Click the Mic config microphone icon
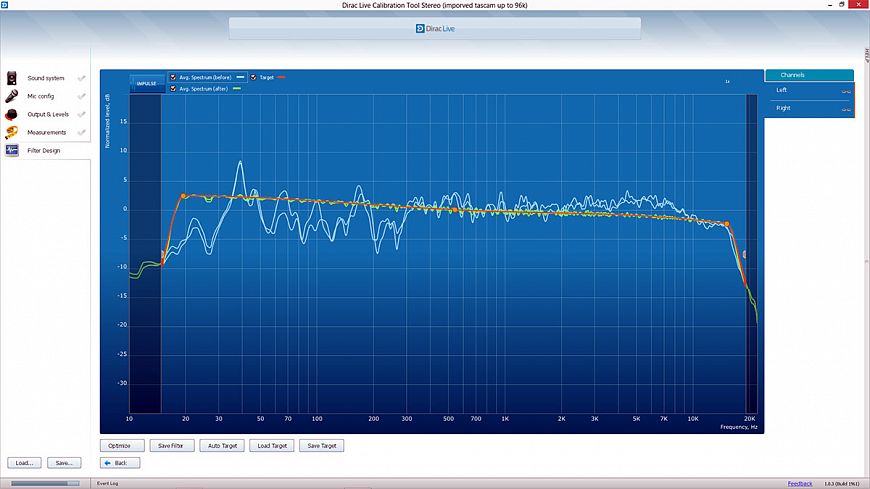Screen dimensions: 870x489 point(12,97)
